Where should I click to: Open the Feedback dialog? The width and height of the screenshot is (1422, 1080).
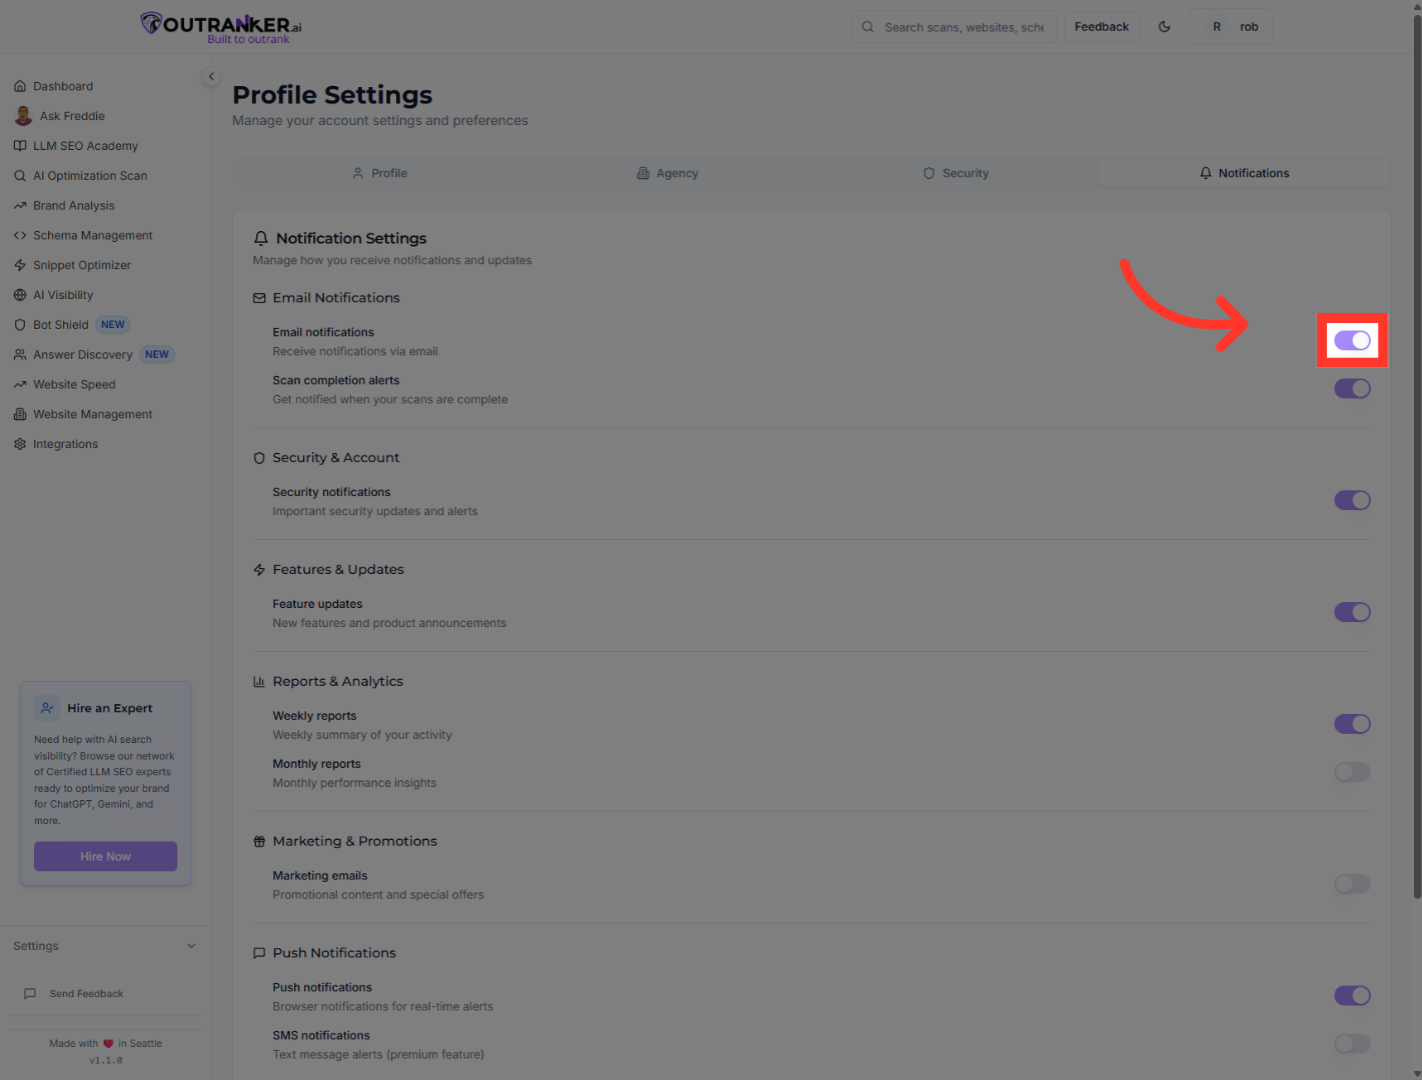click(1101, 26)
